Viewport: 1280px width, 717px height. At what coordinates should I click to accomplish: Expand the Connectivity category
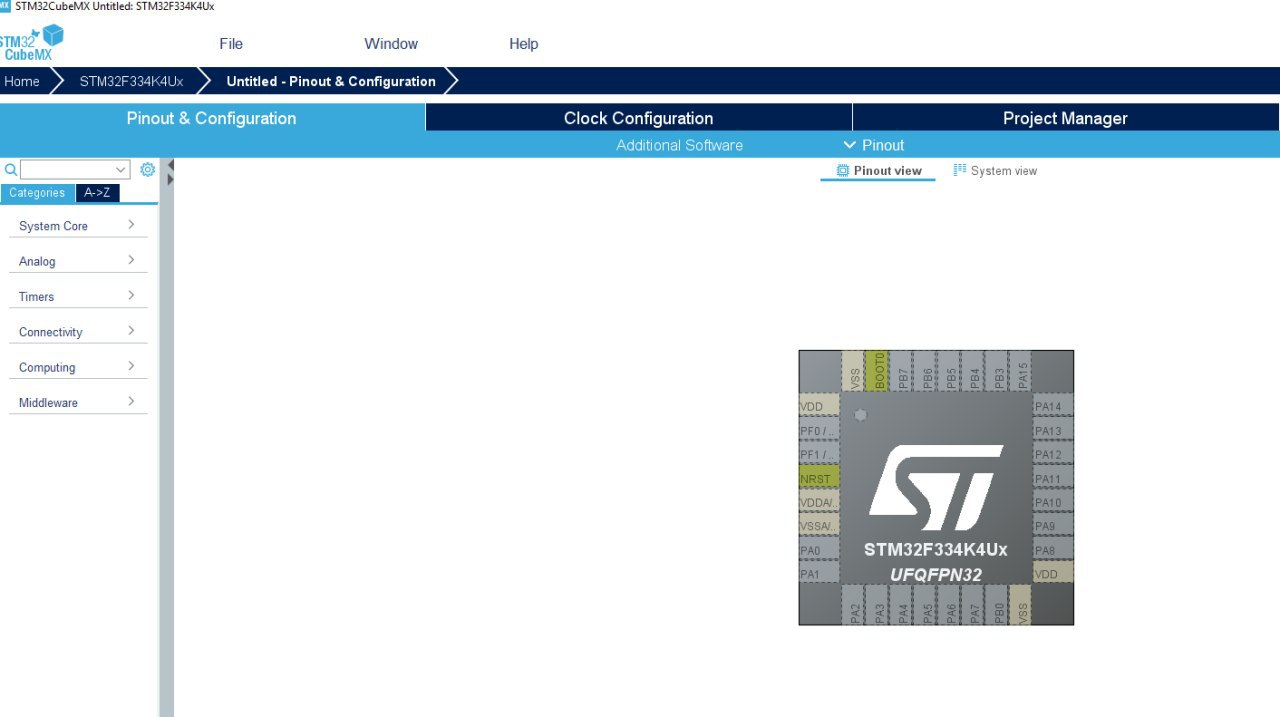[x=78, y=332]
